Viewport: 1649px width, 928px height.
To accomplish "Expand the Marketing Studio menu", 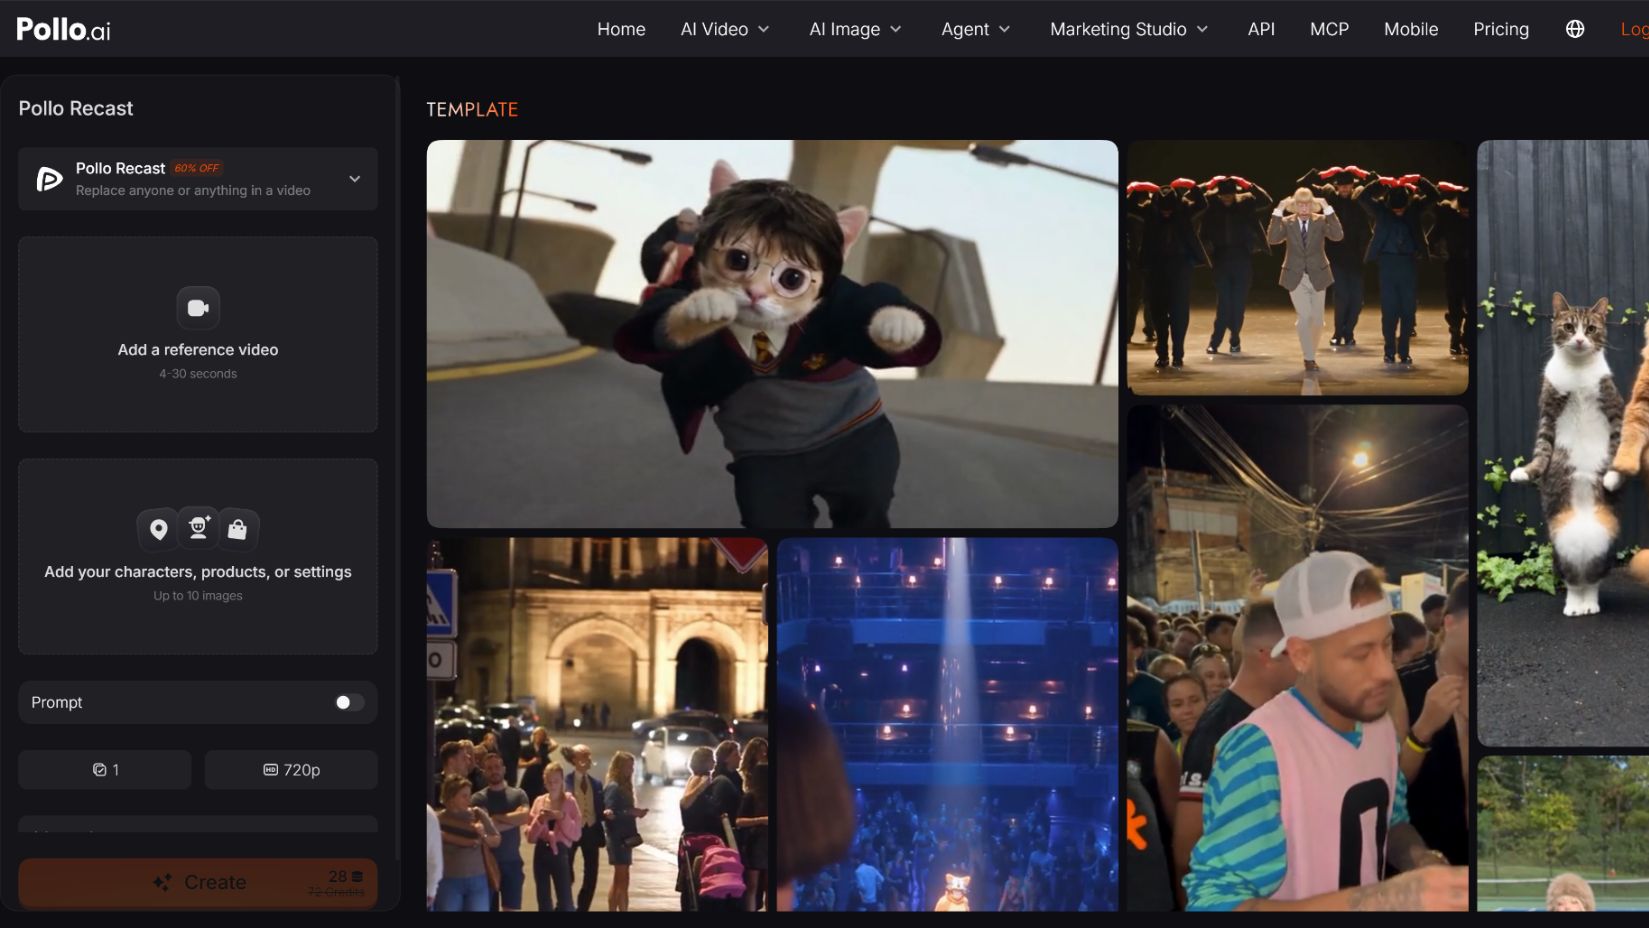I will click(x=1129, y=29).
